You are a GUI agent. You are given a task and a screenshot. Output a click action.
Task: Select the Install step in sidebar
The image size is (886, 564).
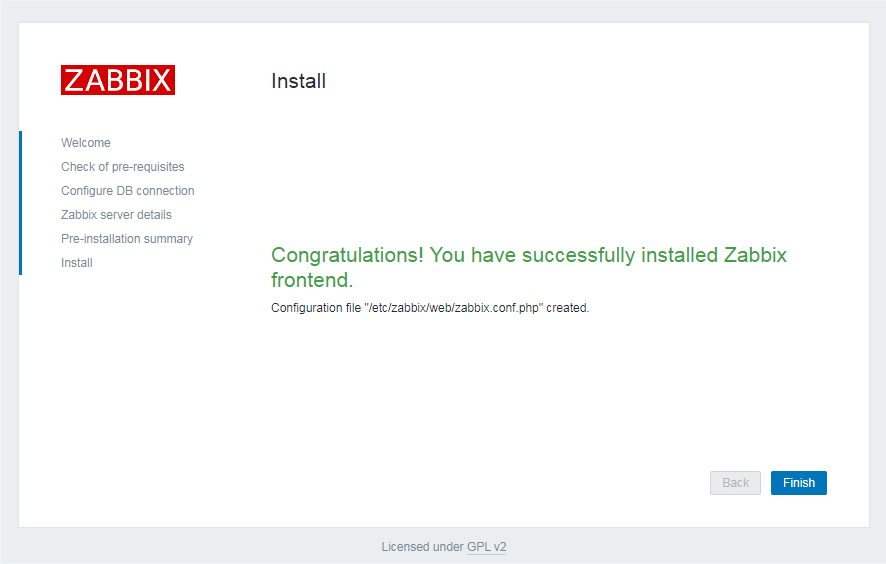coord(77,263)
